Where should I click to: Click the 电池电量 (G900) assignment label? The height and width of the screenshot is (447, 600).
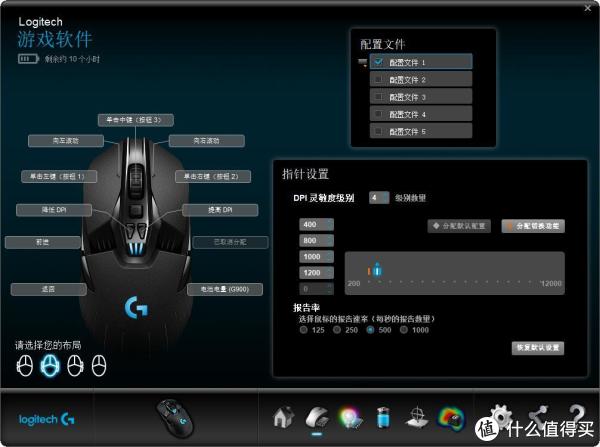click(x=225, y=289)
